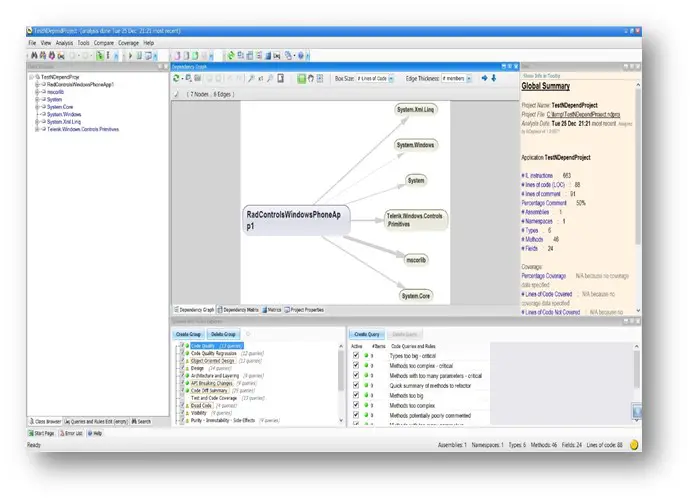694x504 pixels.
Task: Toggle the 'Methods too complex - critical' checkbox
Action: tap(356, 365)
